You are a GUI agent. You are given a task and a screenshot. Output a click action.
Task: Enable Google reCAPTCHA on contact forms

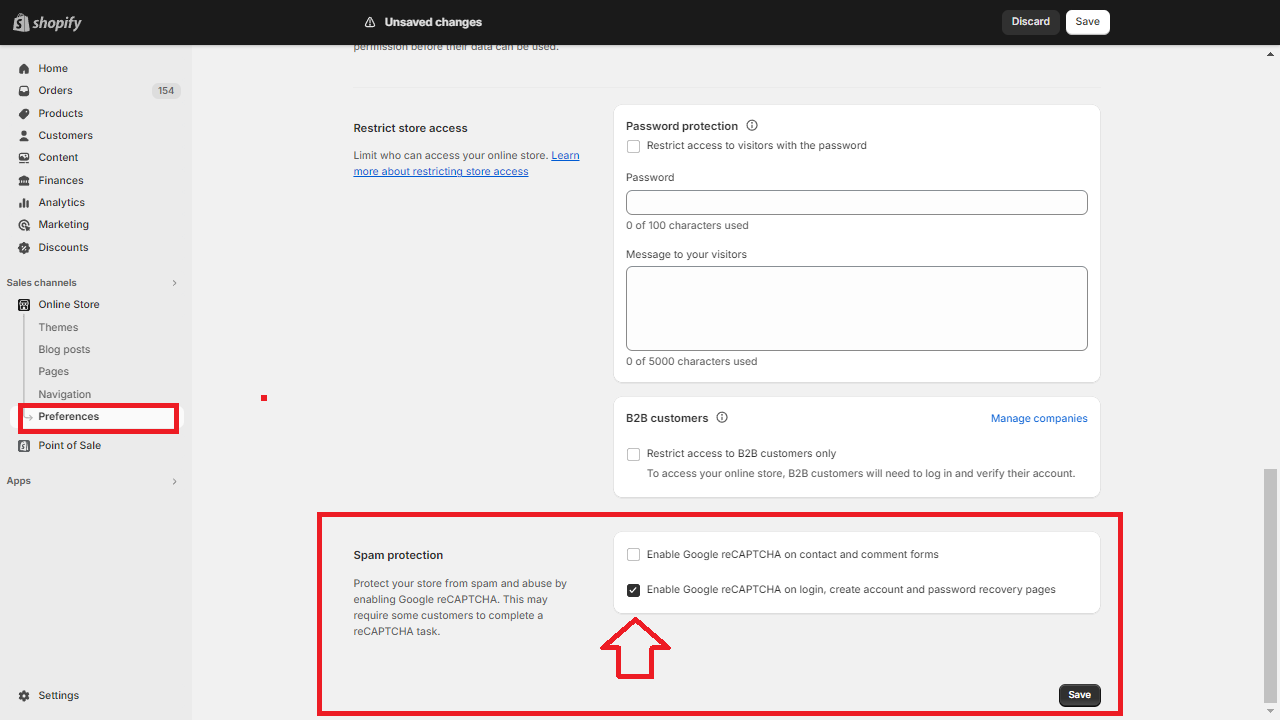(633, 554)
